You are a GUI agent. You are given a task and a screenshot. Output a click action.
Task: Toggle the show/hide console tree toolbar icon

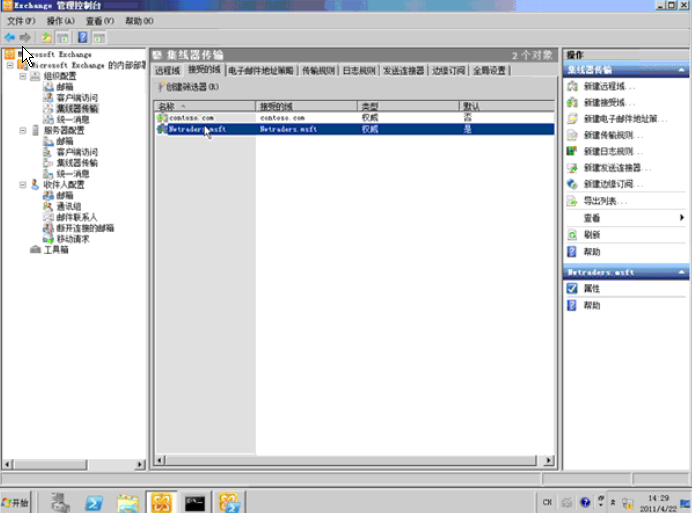pyautogui.click(x=63, y=38)
